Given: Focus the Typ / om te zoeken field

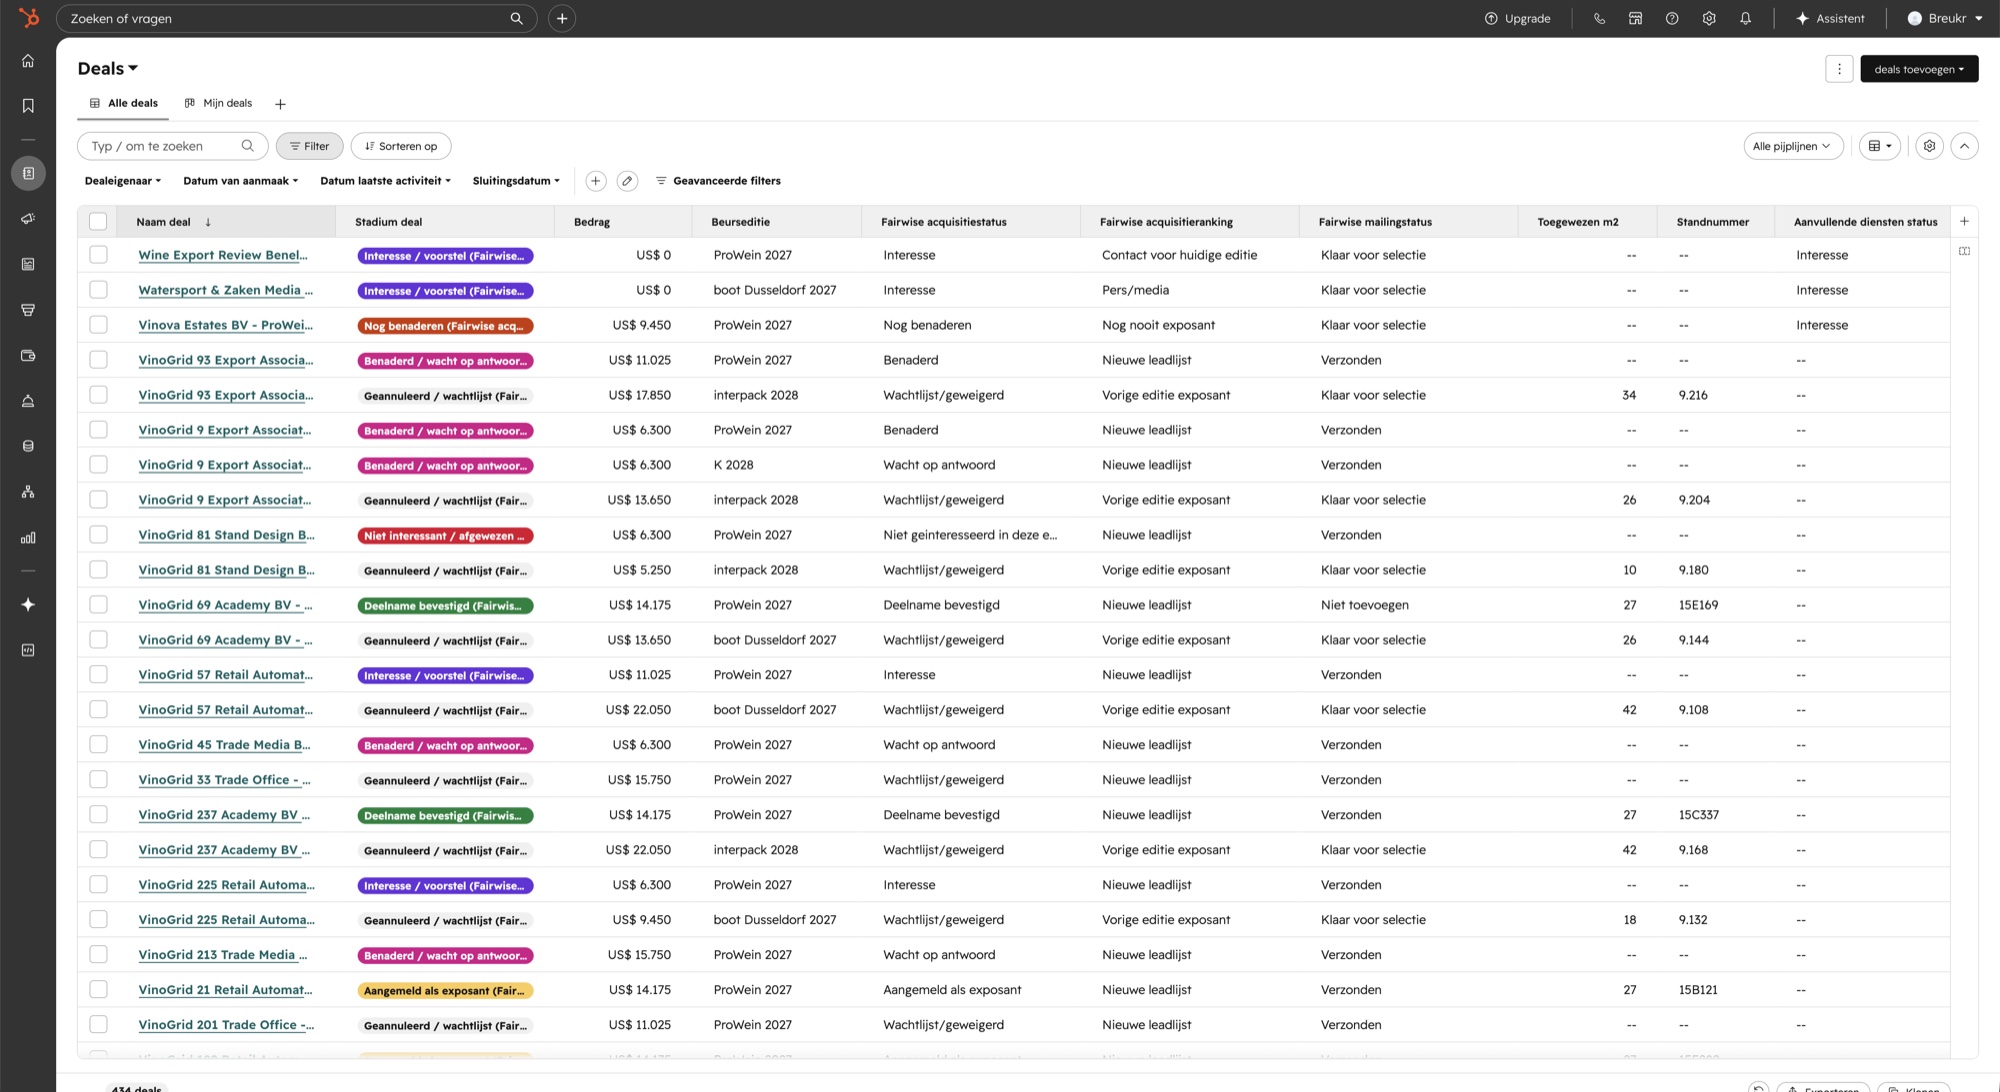Looking at the screenshot, I should tap(173, 146).
